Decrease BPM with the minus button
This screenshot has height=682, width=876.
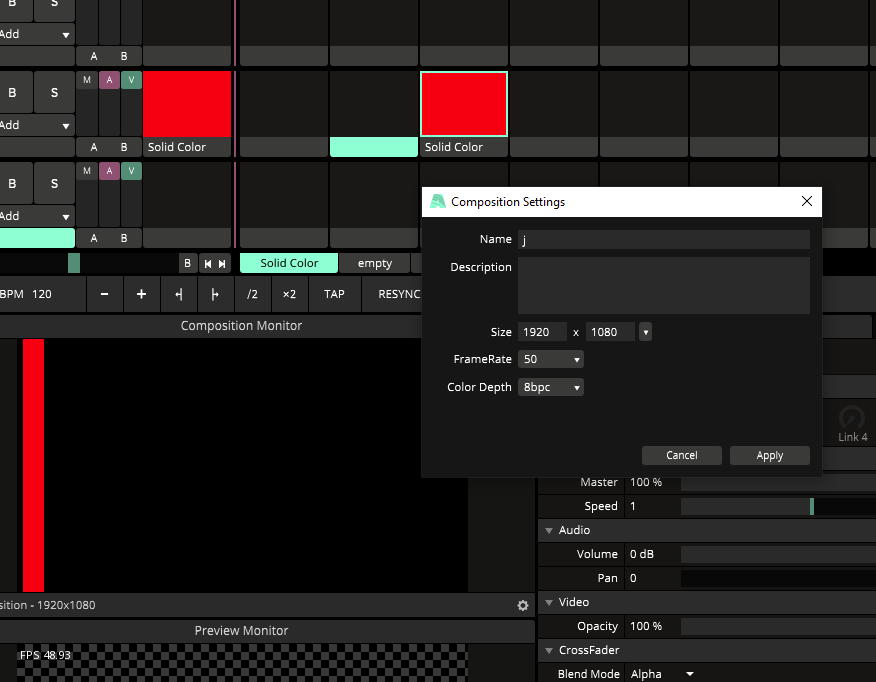(104, 294)
